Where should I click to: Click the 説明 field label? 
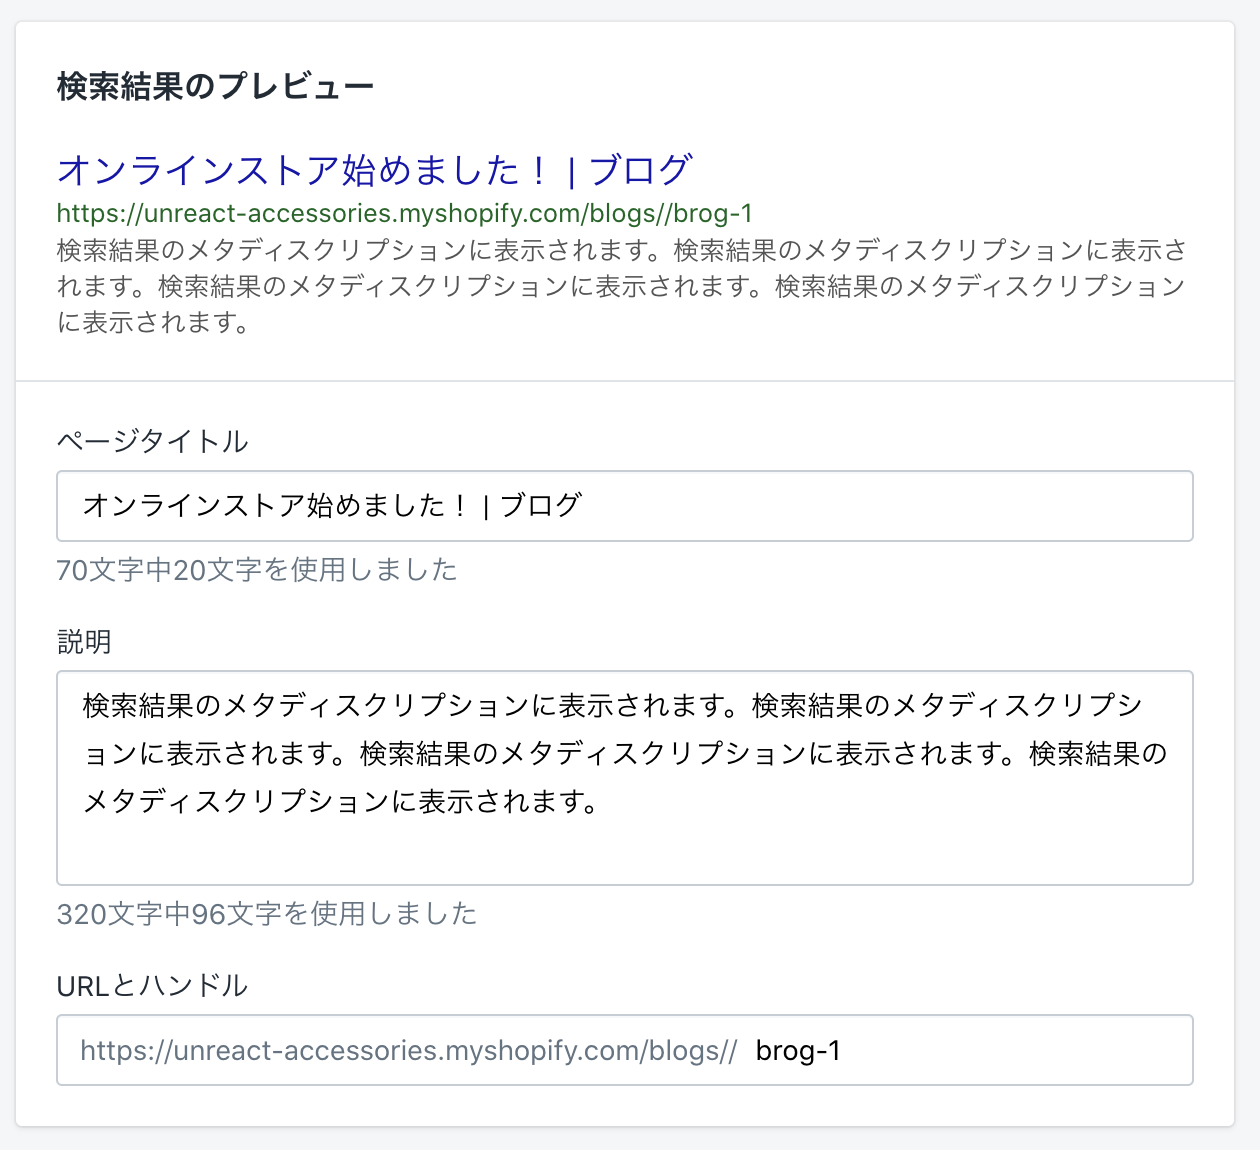[x=84, y=642]
